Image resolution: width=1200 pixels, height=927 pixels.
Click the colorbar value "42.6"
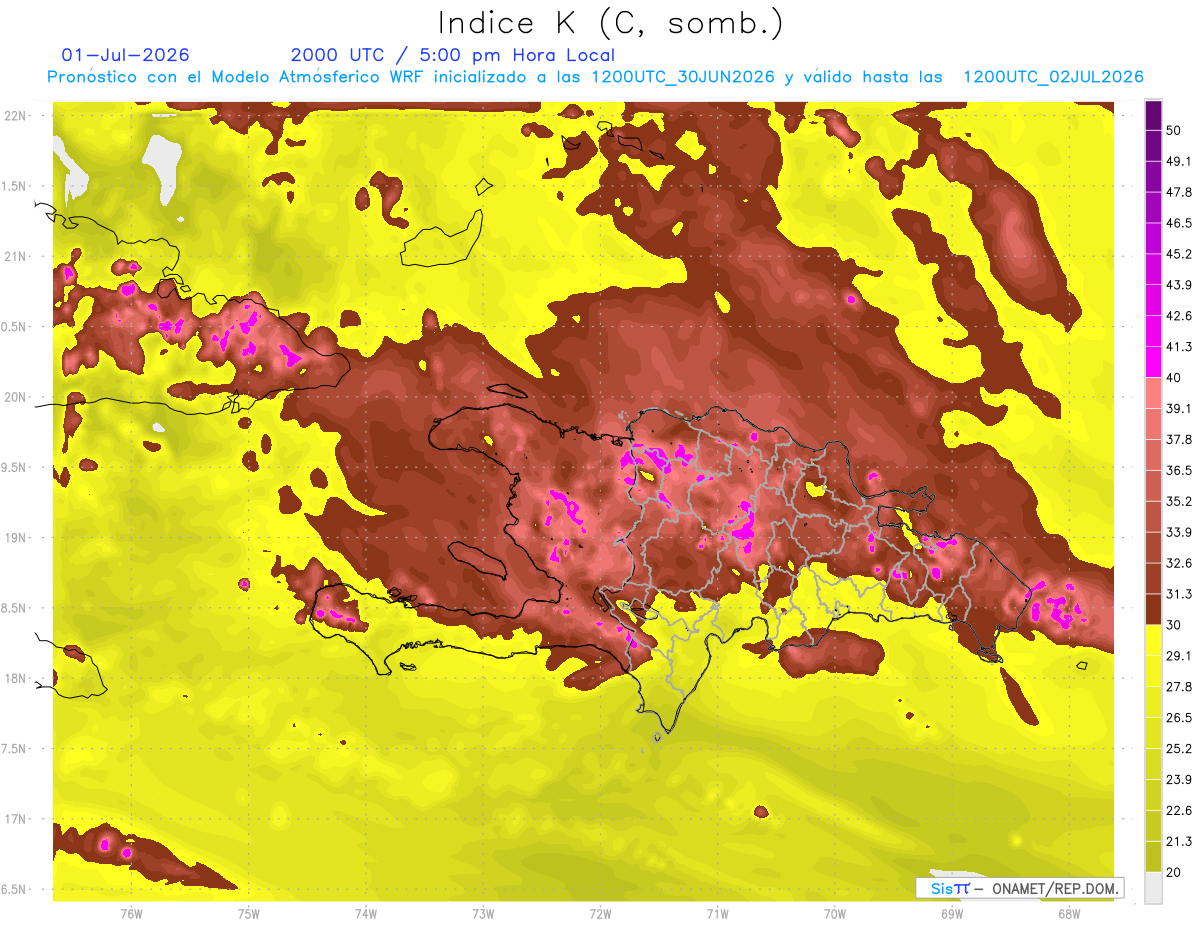coord(1179,316)
